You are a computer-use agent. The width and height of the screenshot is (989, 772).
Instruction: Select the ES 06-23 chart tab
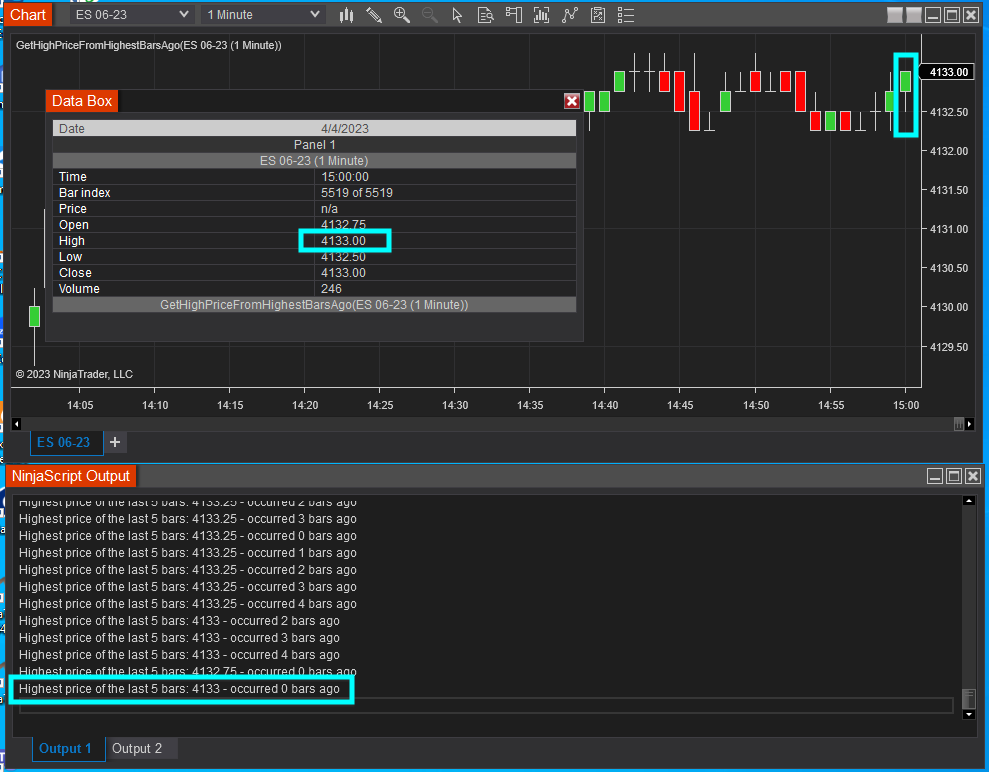tap(63, 442)
